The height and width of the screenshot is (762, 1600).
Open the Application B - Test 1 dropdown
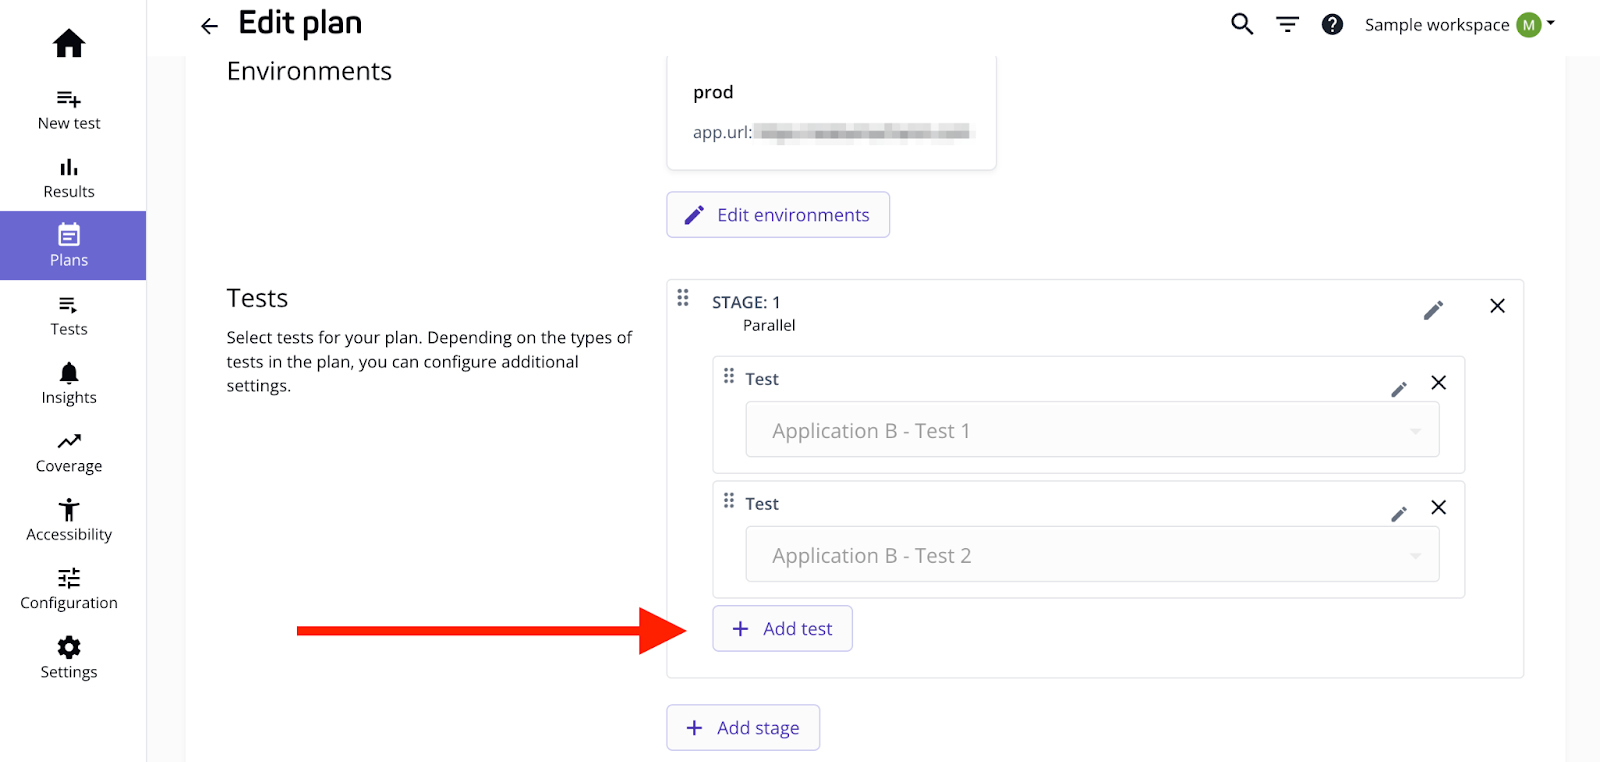coord(1092,429)
